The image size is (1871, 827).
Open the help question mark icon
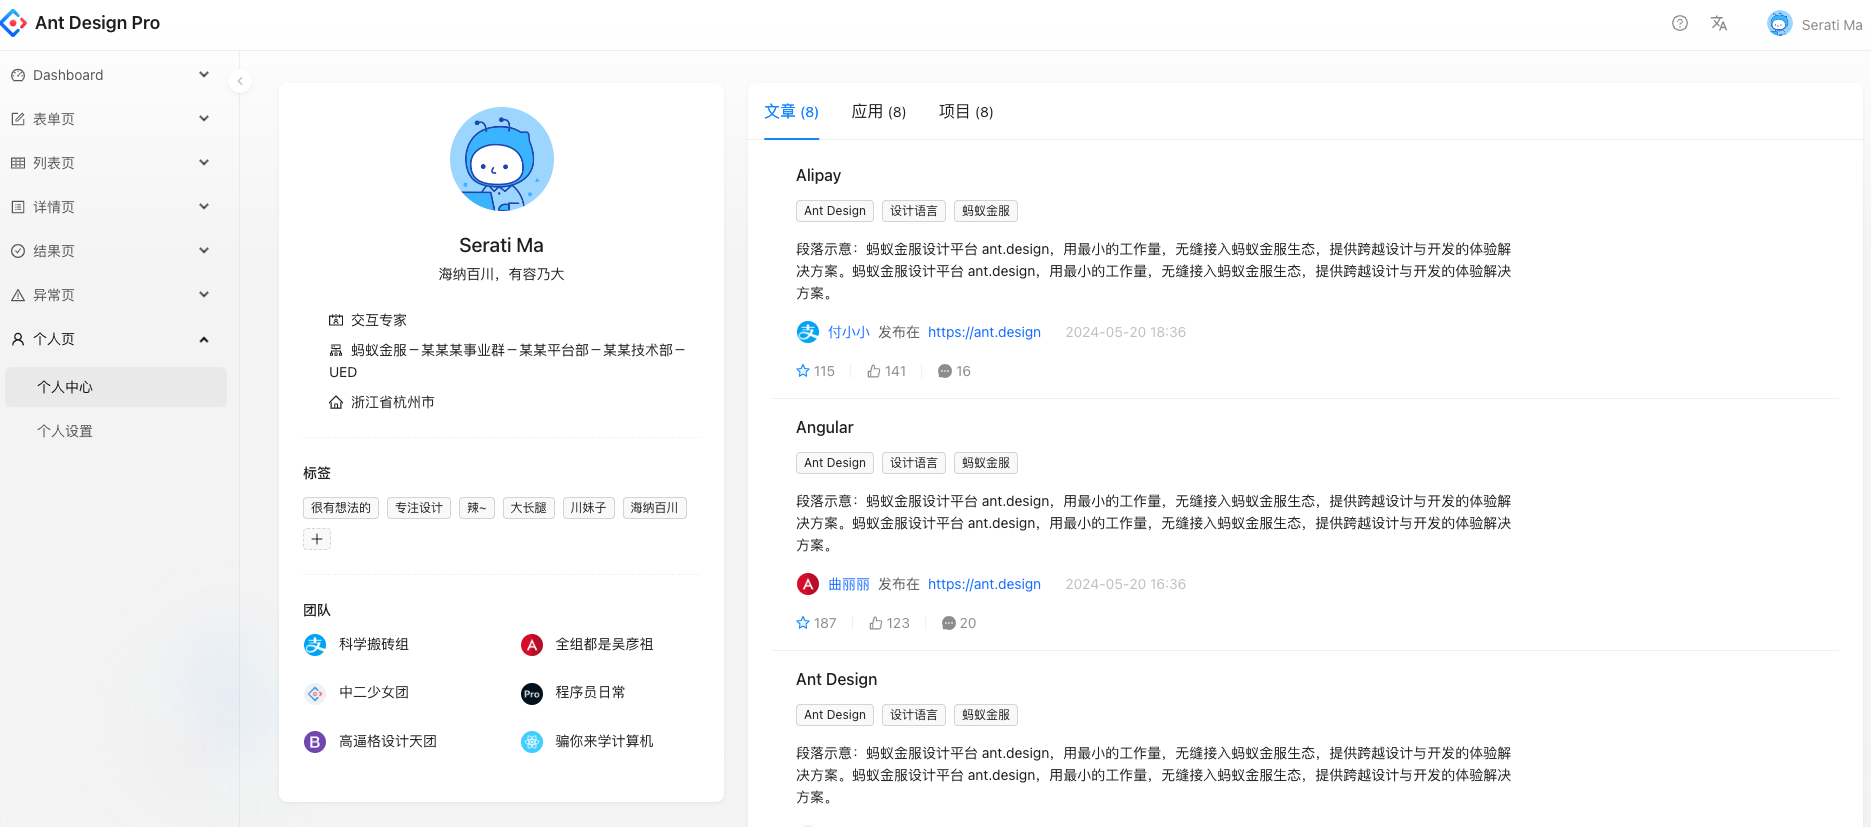coord(1680,23)
